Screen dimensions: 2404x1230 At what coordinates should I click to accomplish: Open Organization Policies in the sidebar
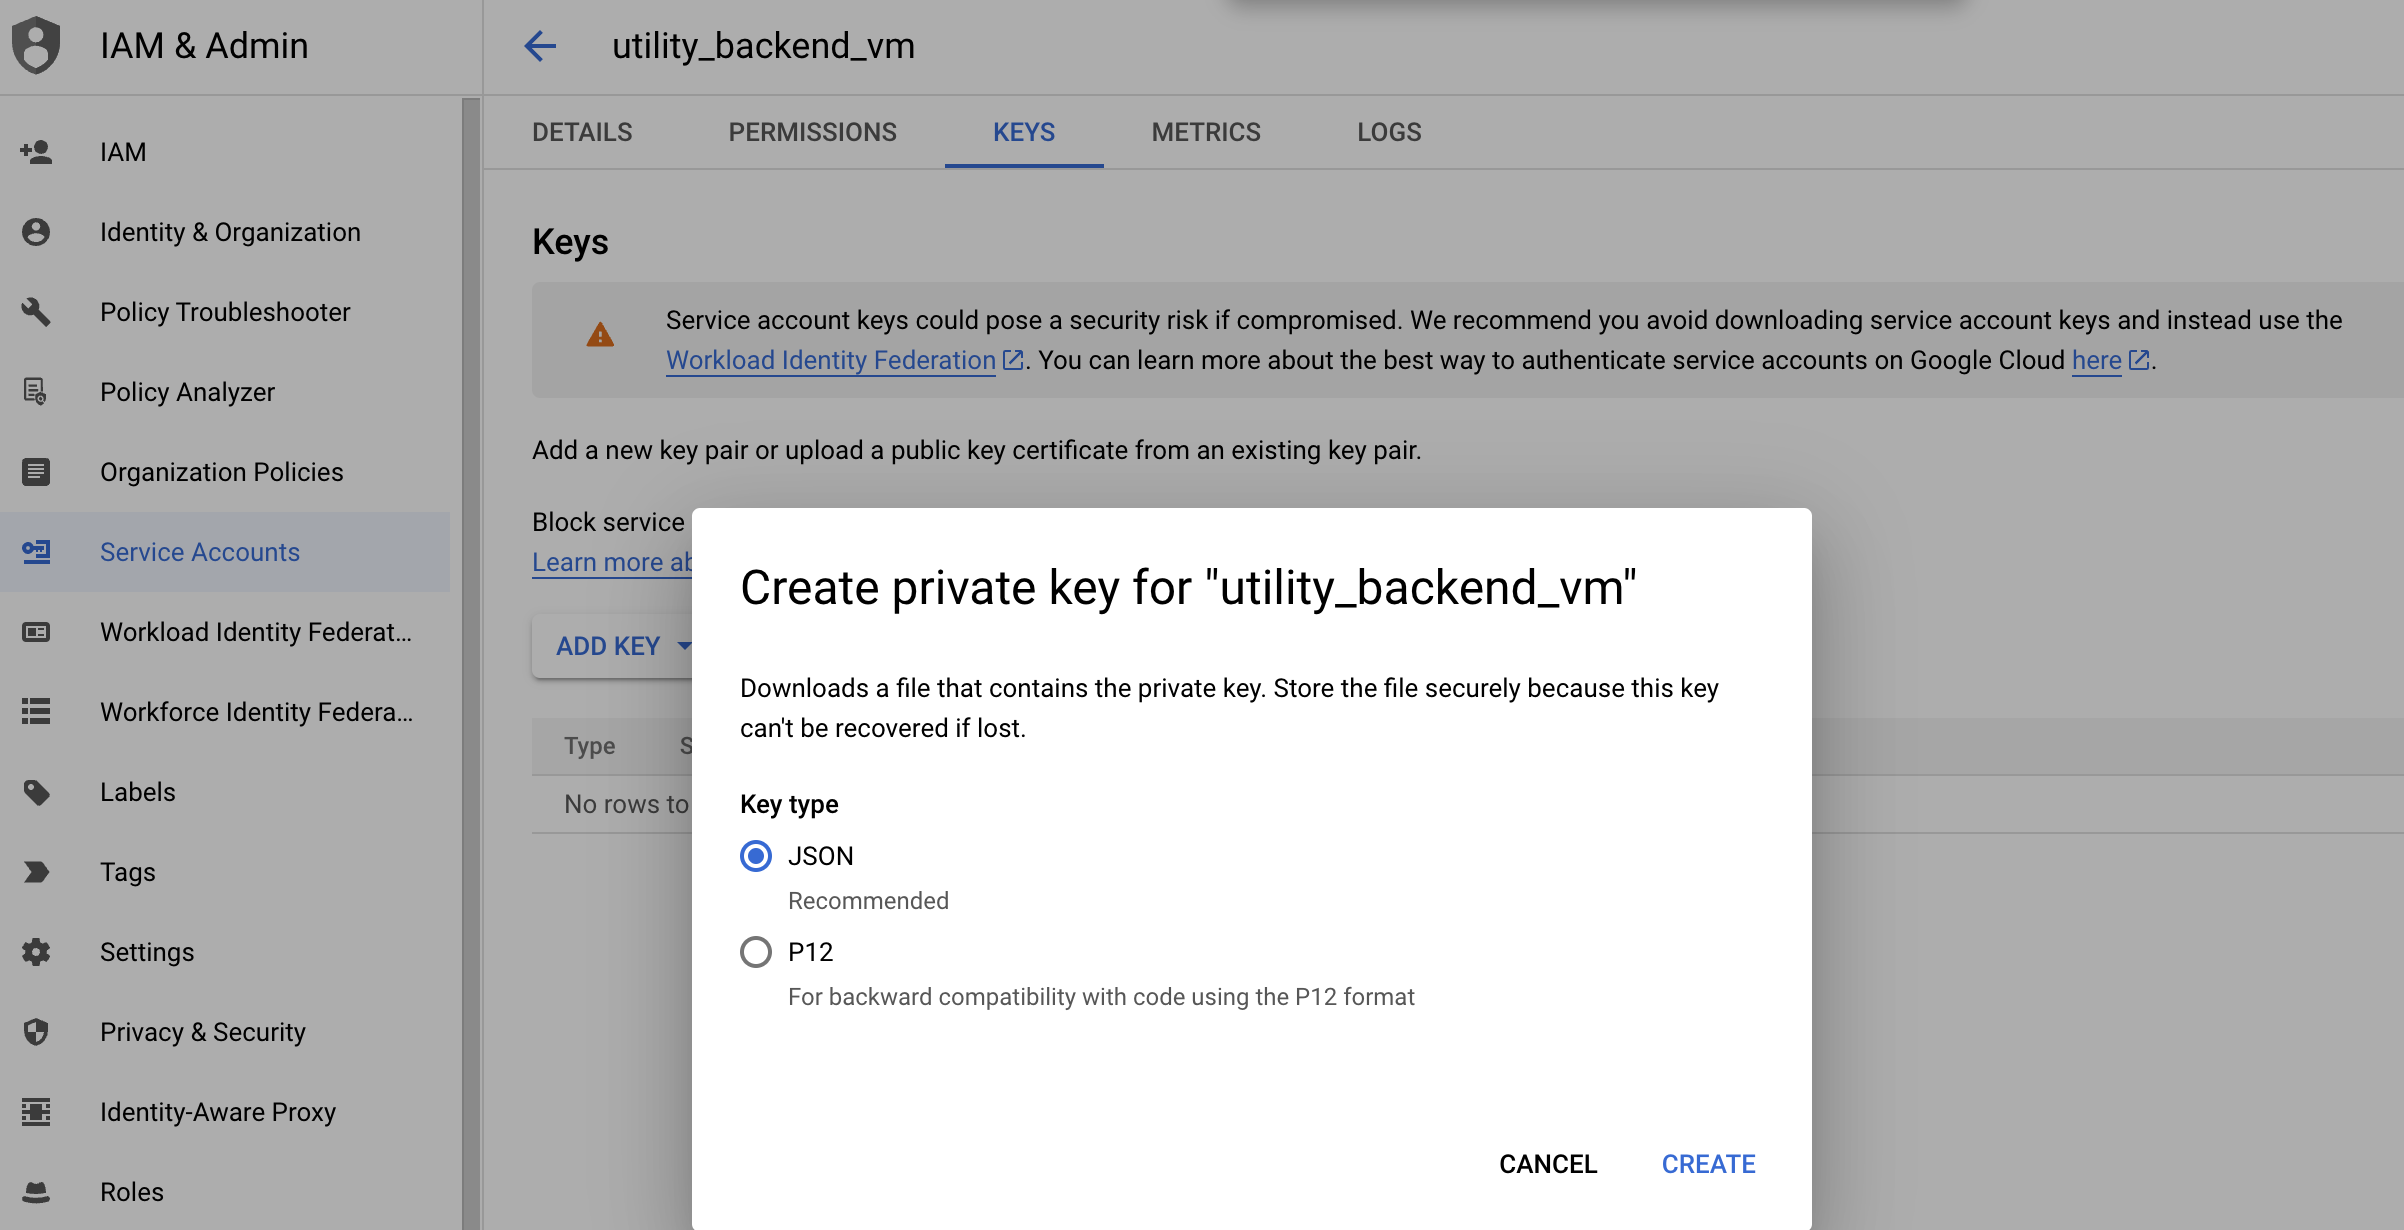[x=221, y=472]
